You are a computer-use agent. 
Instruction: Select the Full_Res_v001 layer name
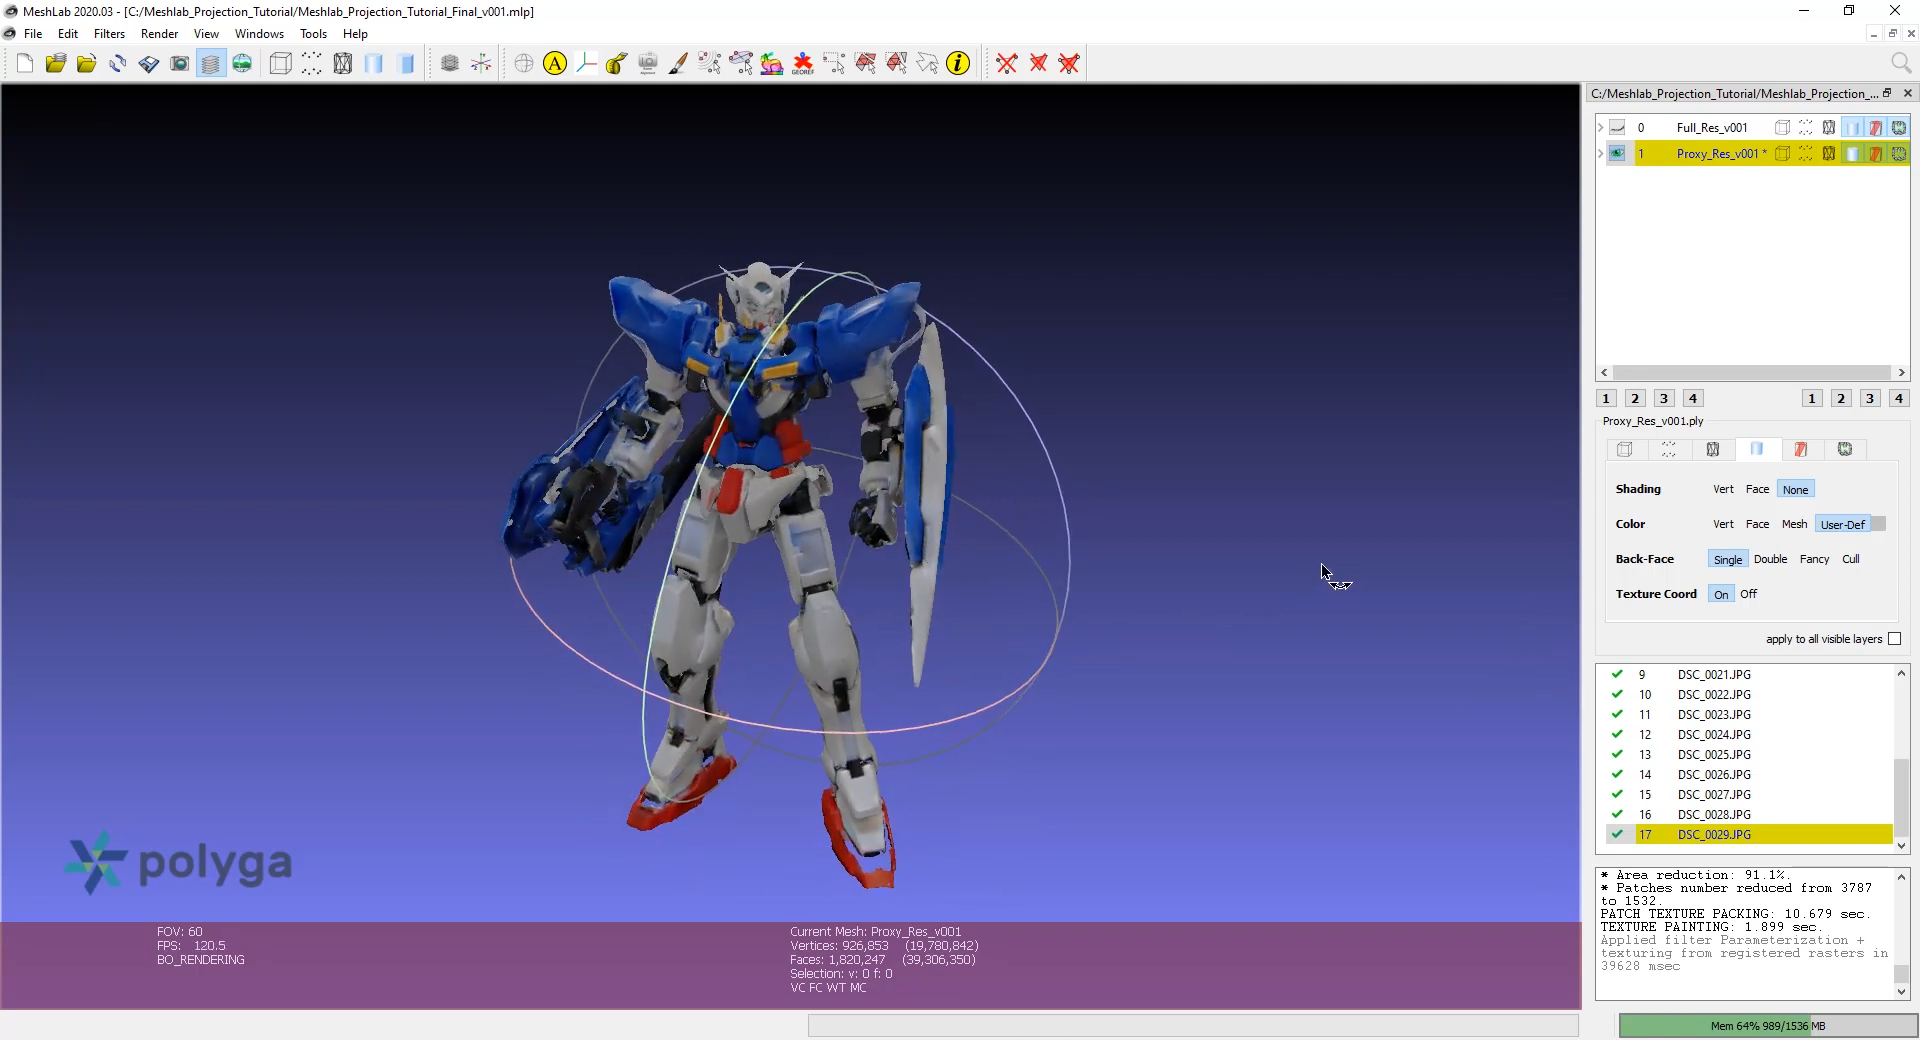coord(1712,127)
